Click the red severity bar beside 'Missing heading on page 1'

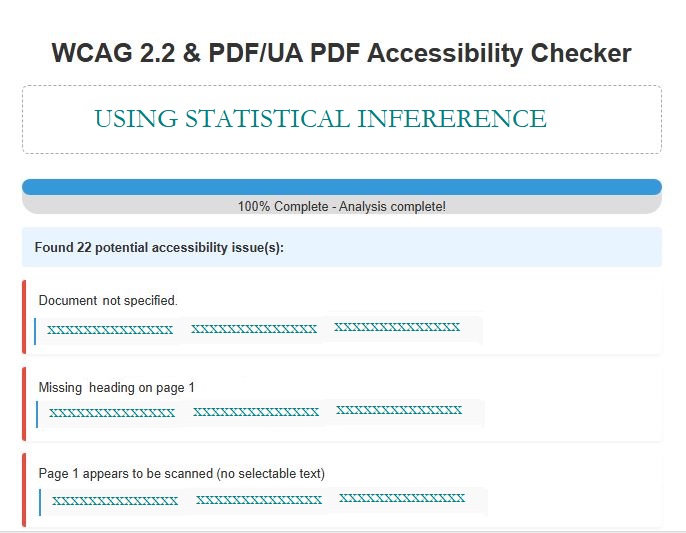coord(24,403)
